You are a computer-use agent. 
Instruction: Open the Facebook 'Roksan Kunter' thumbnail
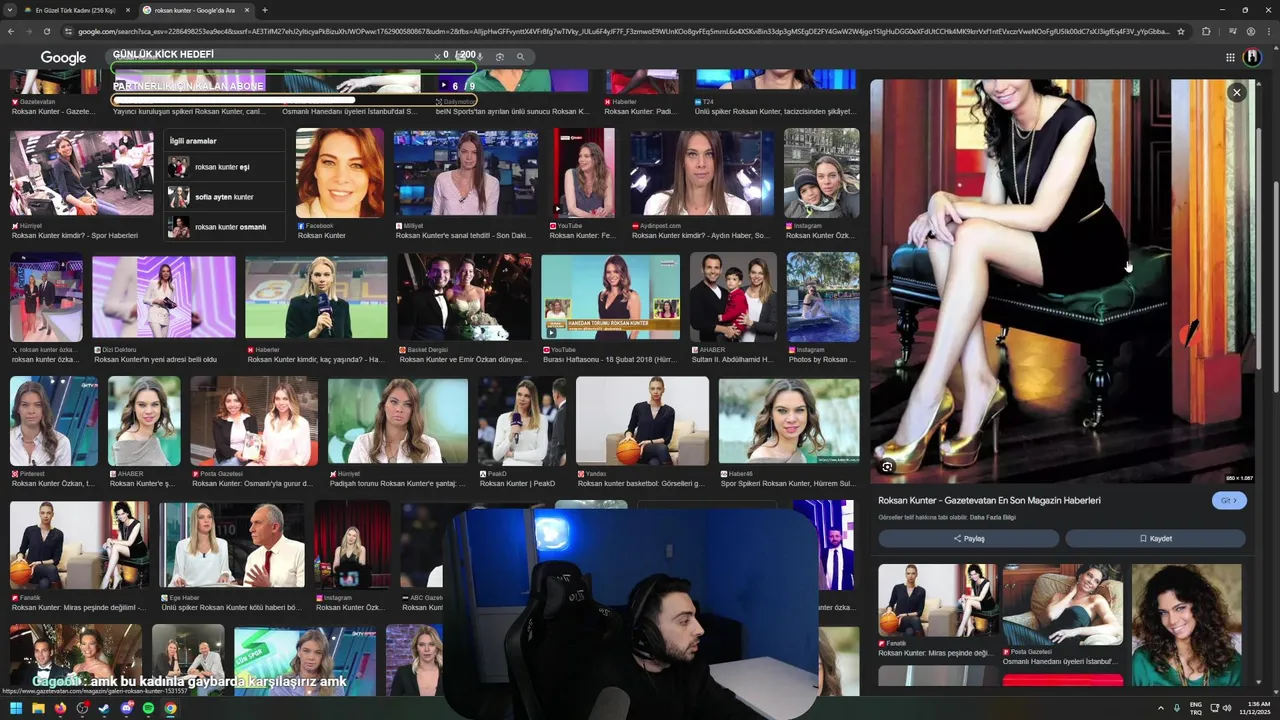(340, 173)
